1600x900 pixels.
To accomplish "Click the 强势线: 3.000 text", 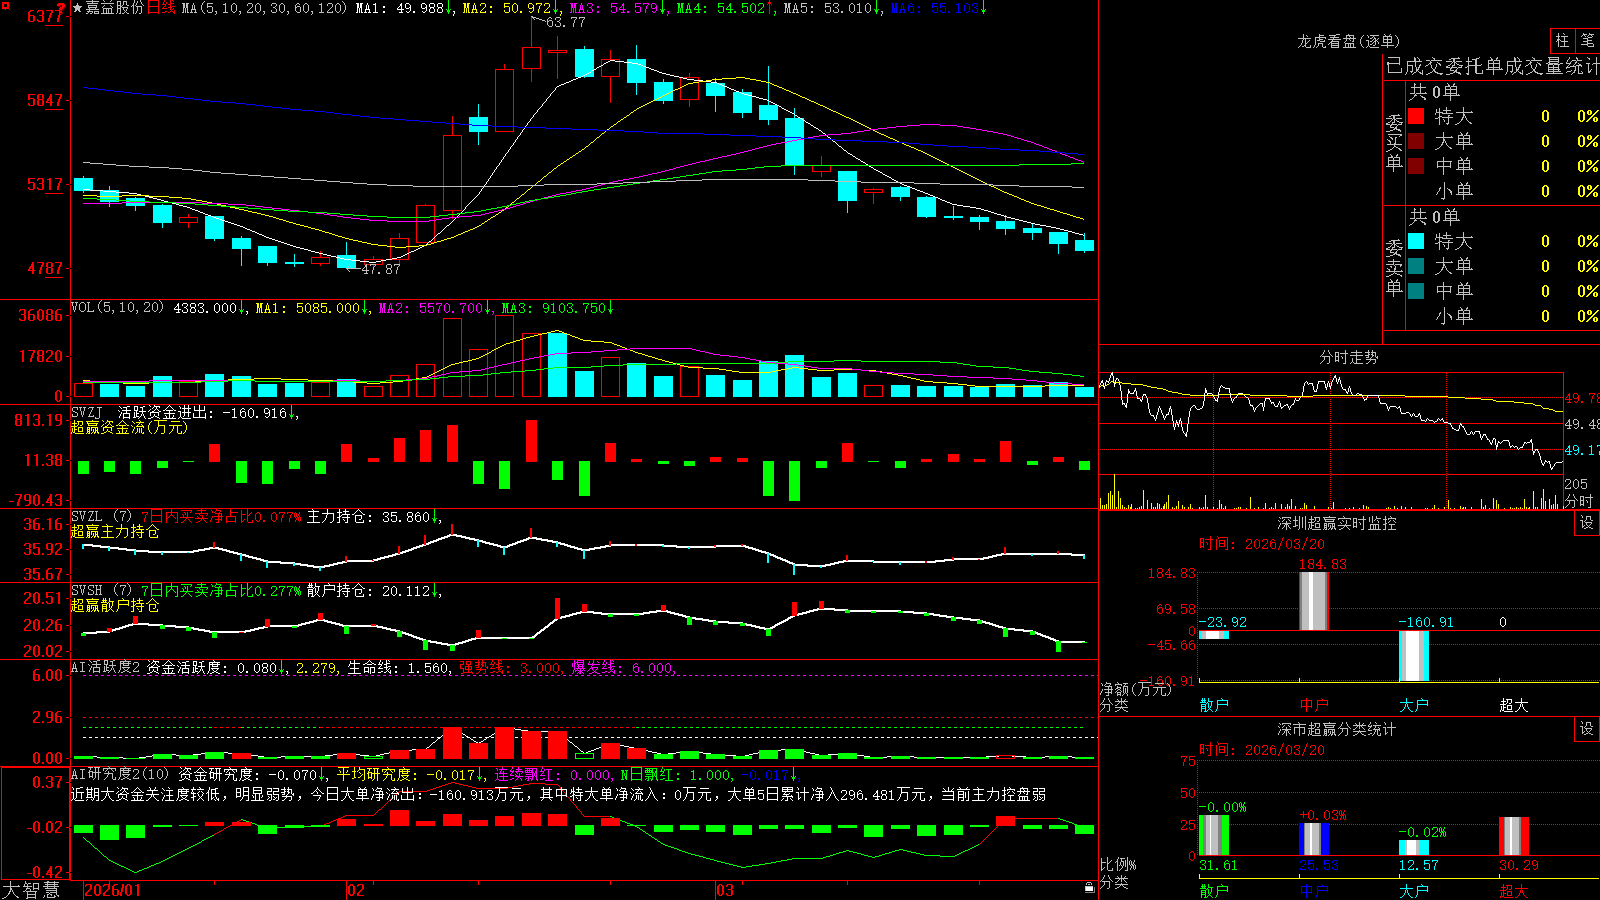I will point(510,668).
